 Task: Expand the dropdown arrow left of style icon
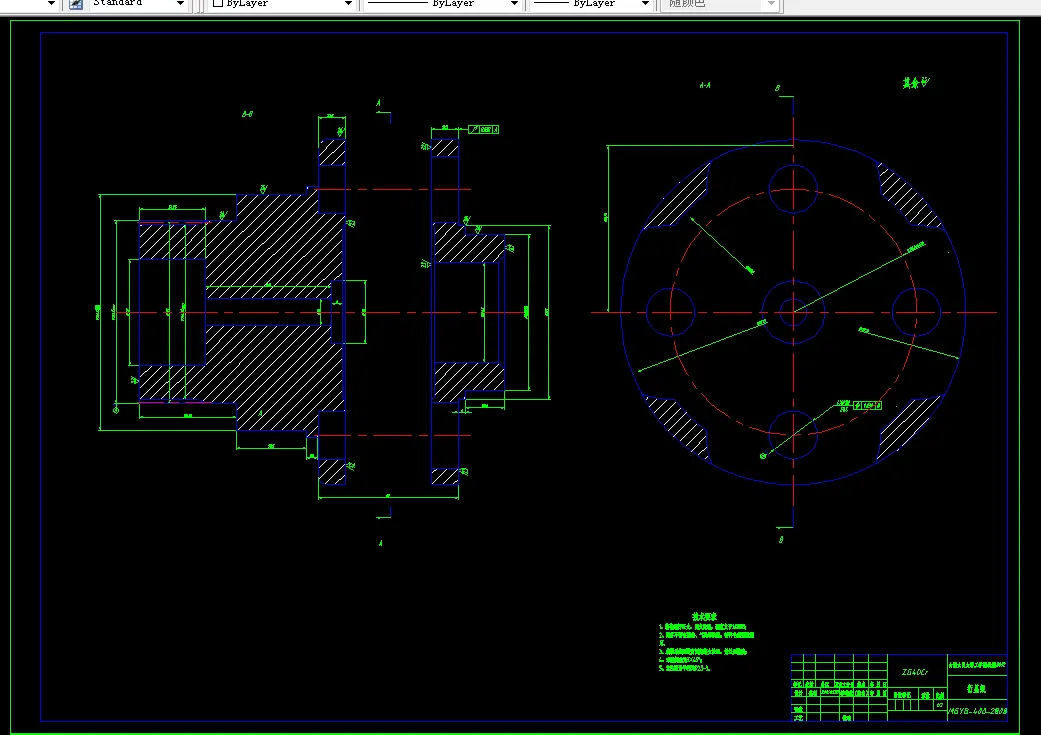(x=51, y=3)
